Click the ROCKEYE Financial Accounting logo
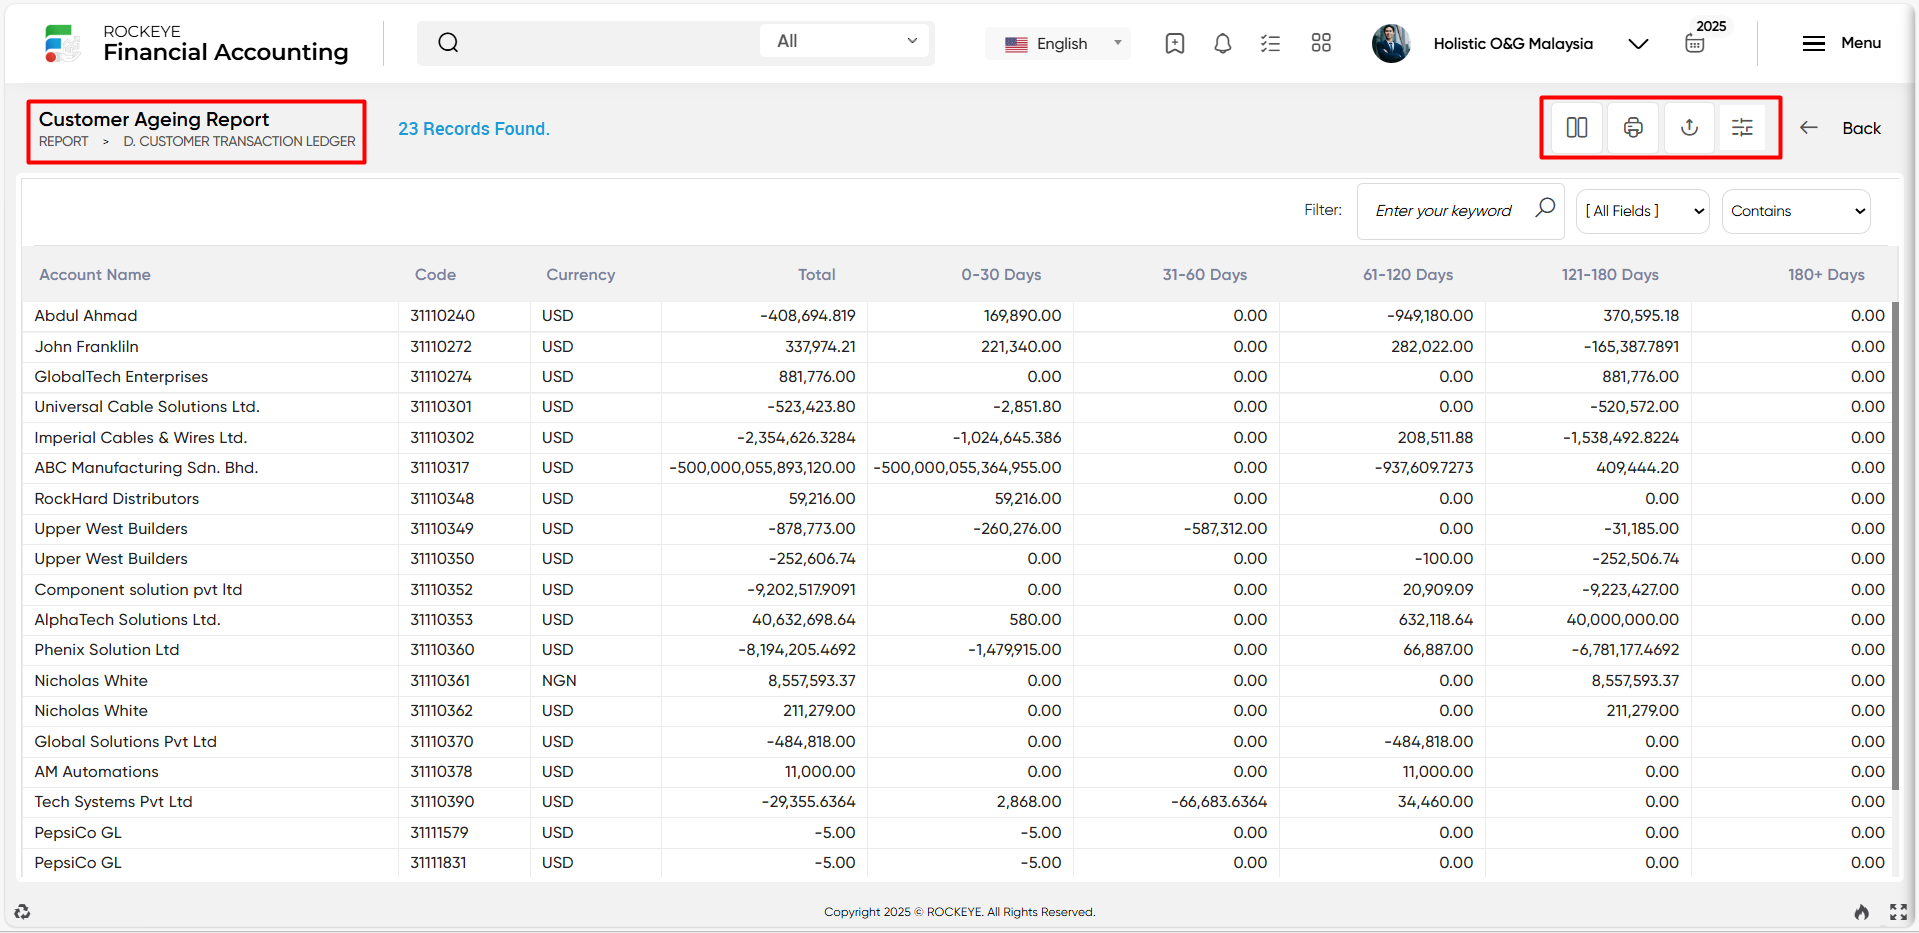Image resolution: width=1919 pixels, height=933 pixels. pyautogui.click(x=196, y=43)
